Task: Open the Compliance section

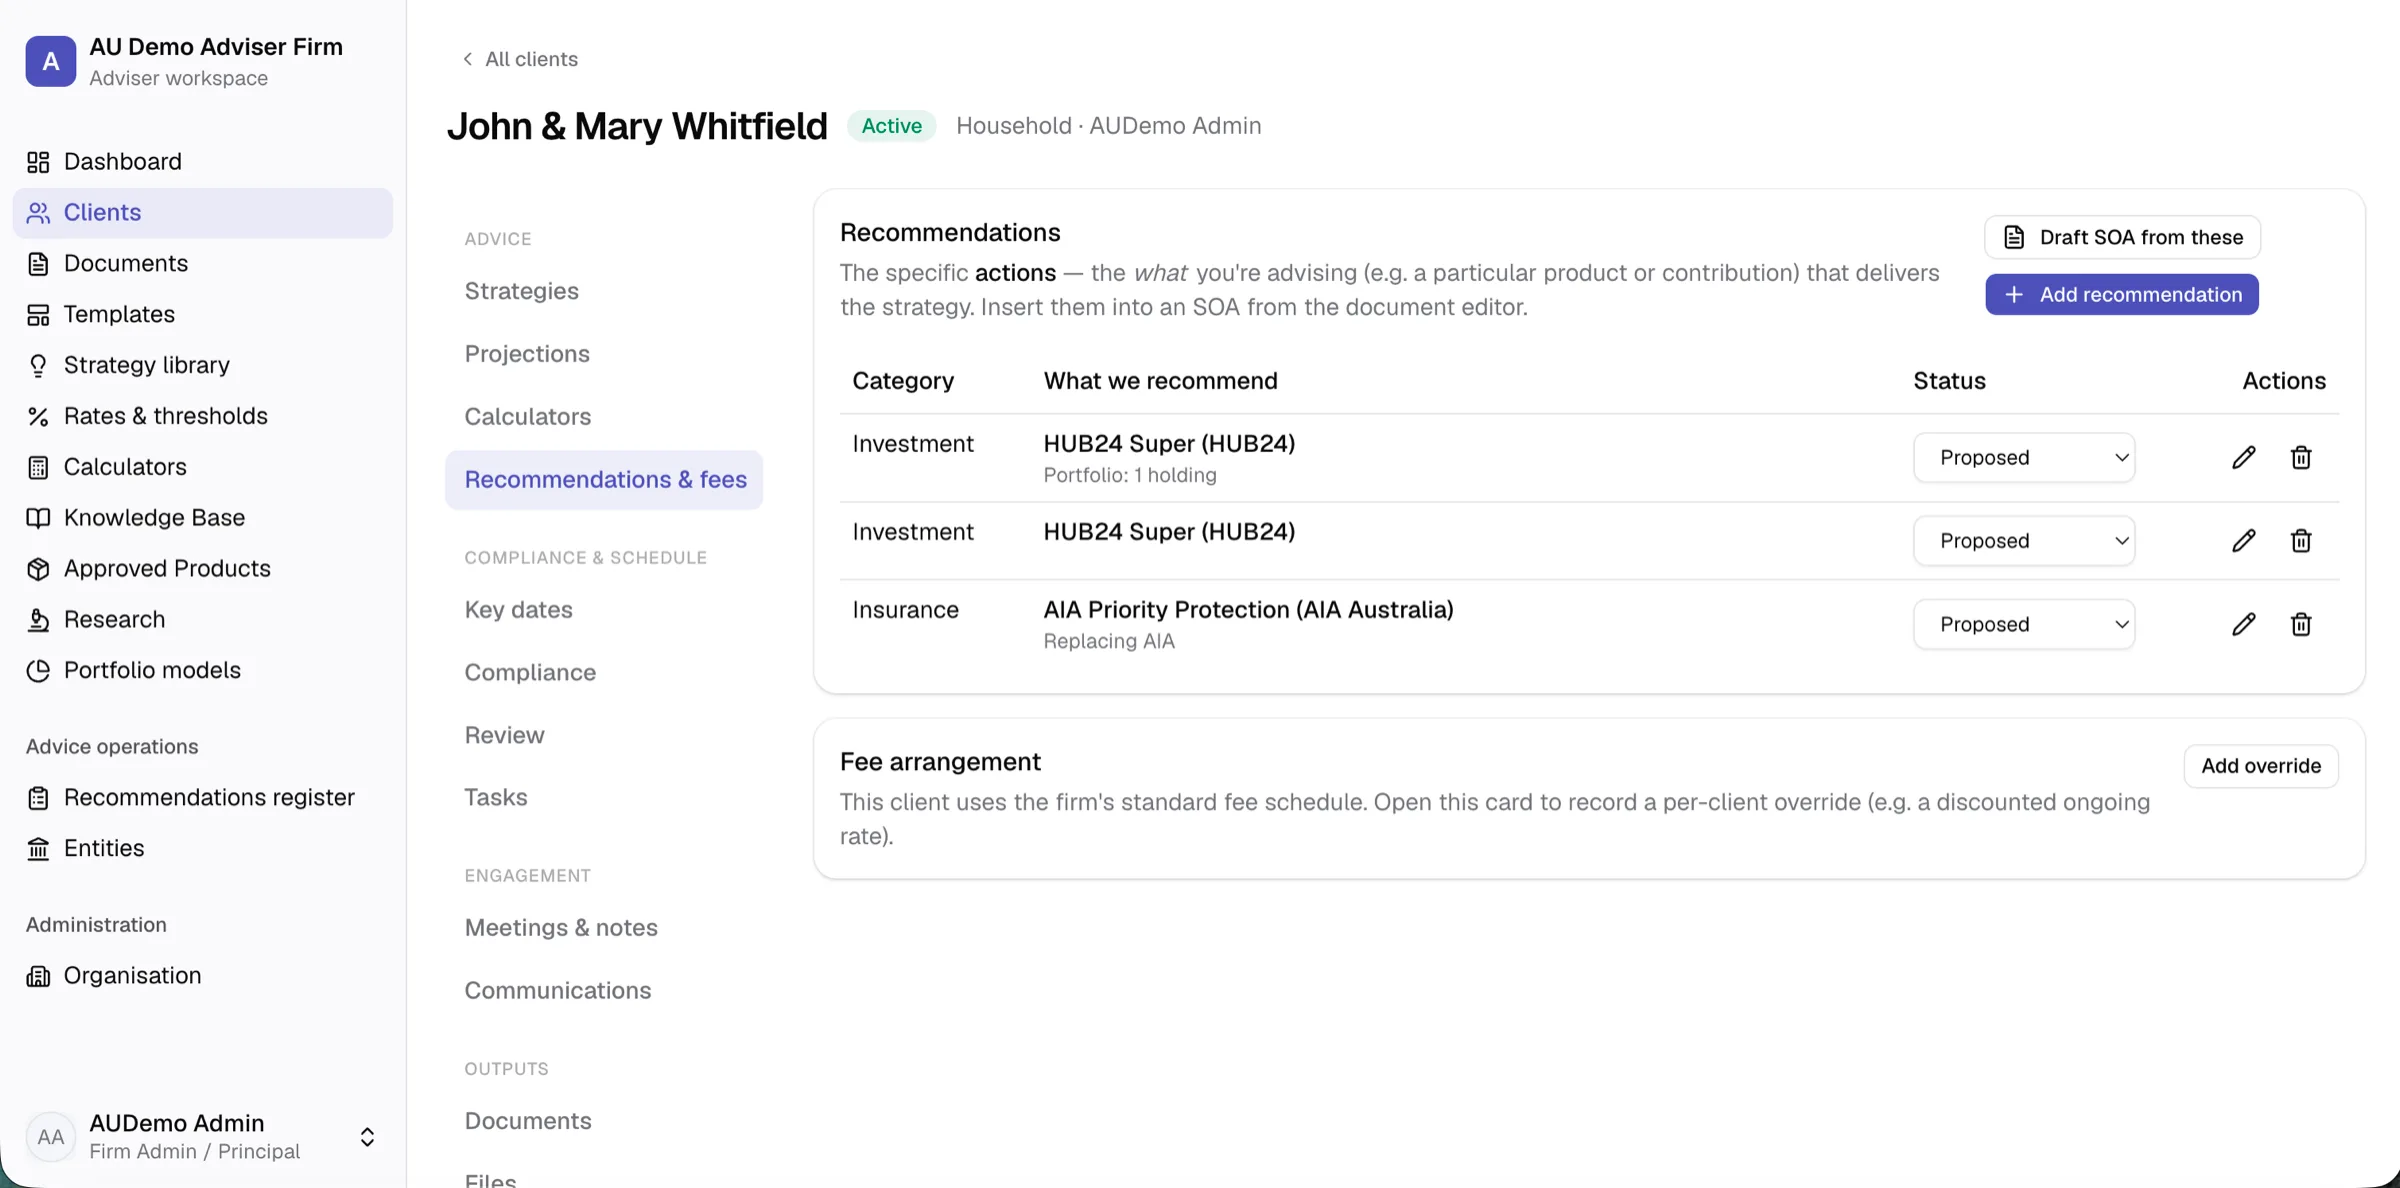Action: (530, 672)
